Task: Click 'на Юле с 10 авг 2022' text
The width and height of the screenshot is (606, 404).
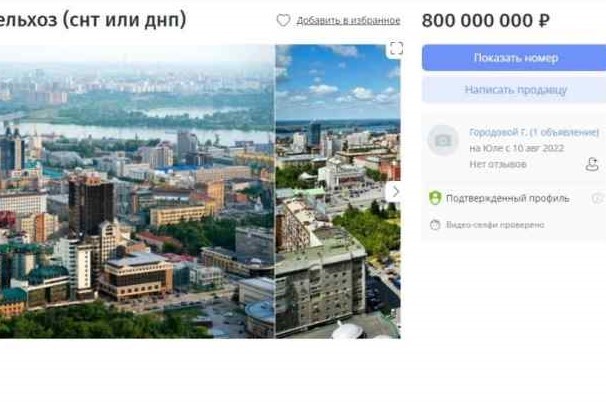Action: [x=516, y=148]
